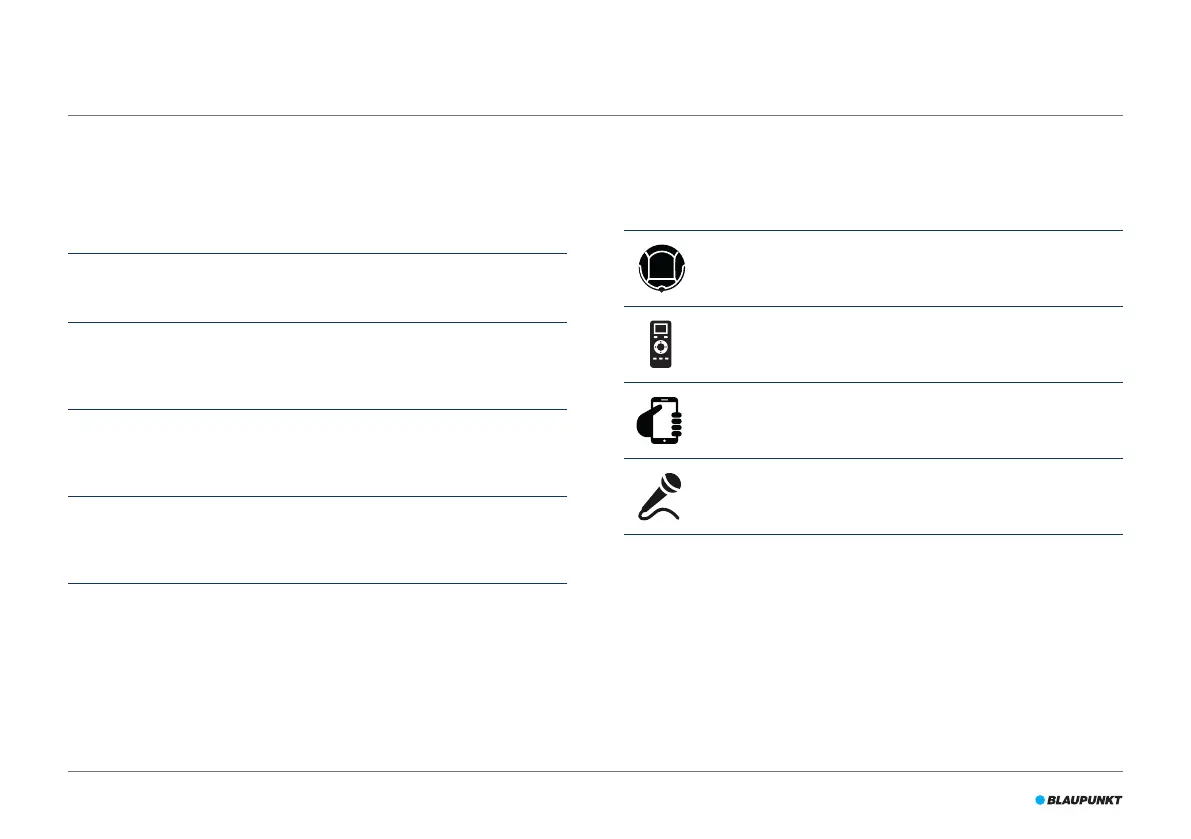This screenshot has height=839, width=1191.
Task: Click the blue dot in Blaupunkt logo
Action: (1040, 800)
